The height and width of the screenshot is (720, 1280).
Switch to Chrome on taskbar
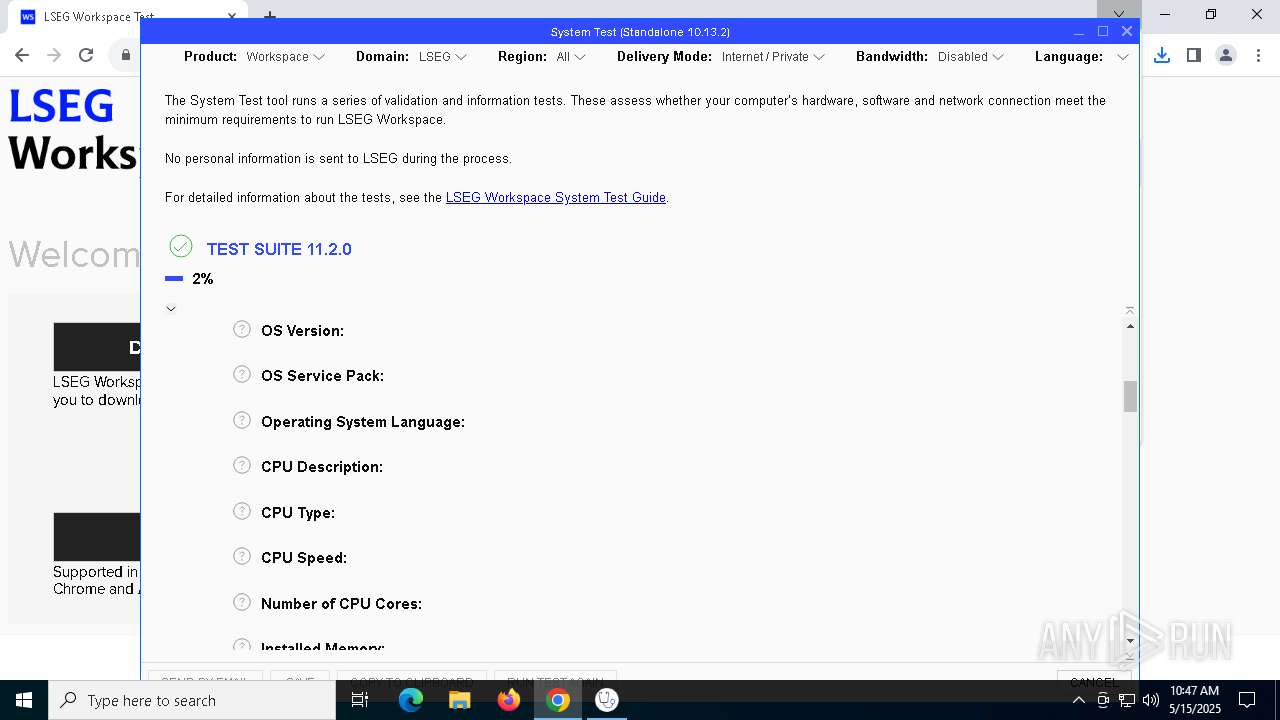click(558, 700)
